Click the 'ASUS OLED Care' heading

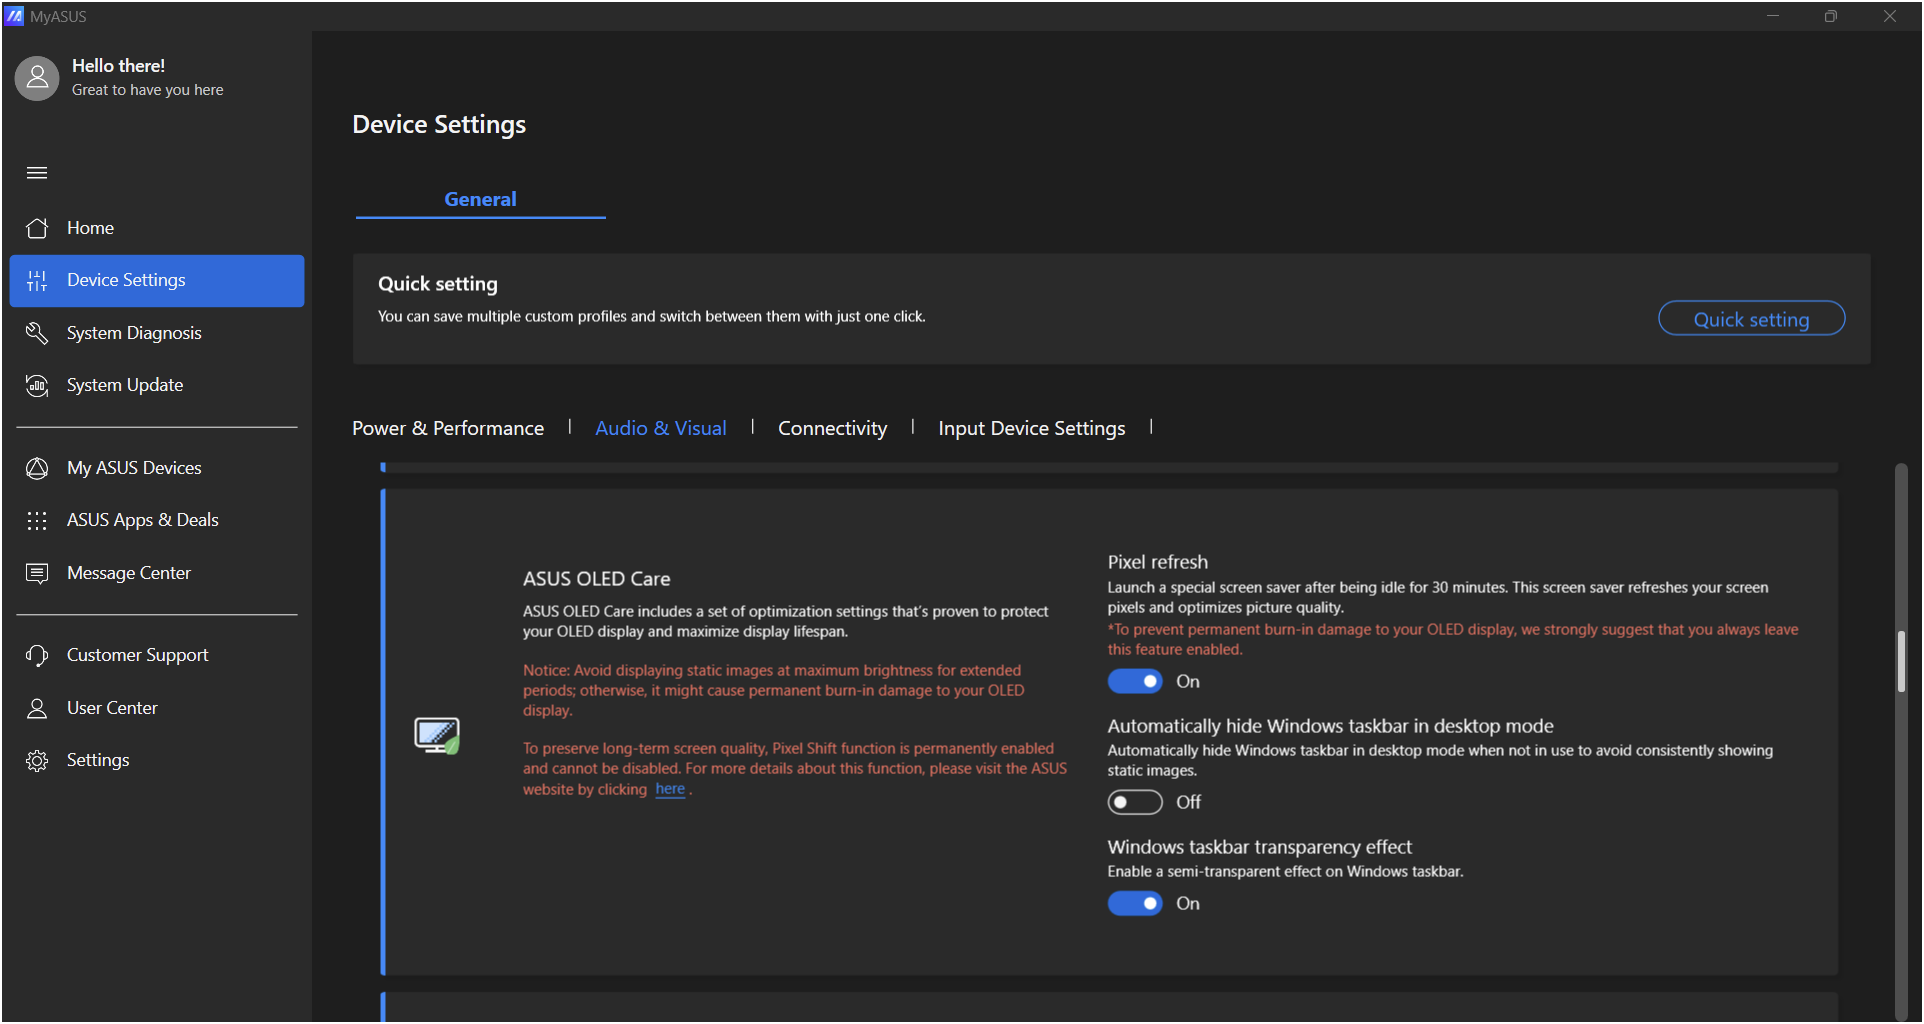(596, 579)
